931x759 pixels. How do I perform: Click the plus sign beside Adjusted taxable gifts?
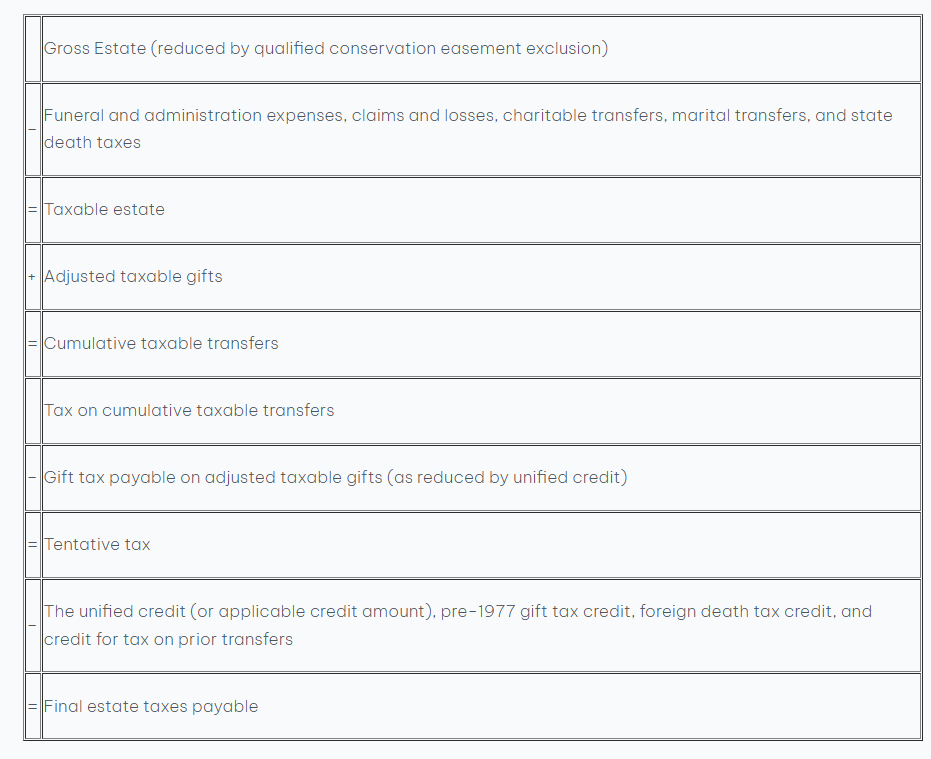click(32, 277)
